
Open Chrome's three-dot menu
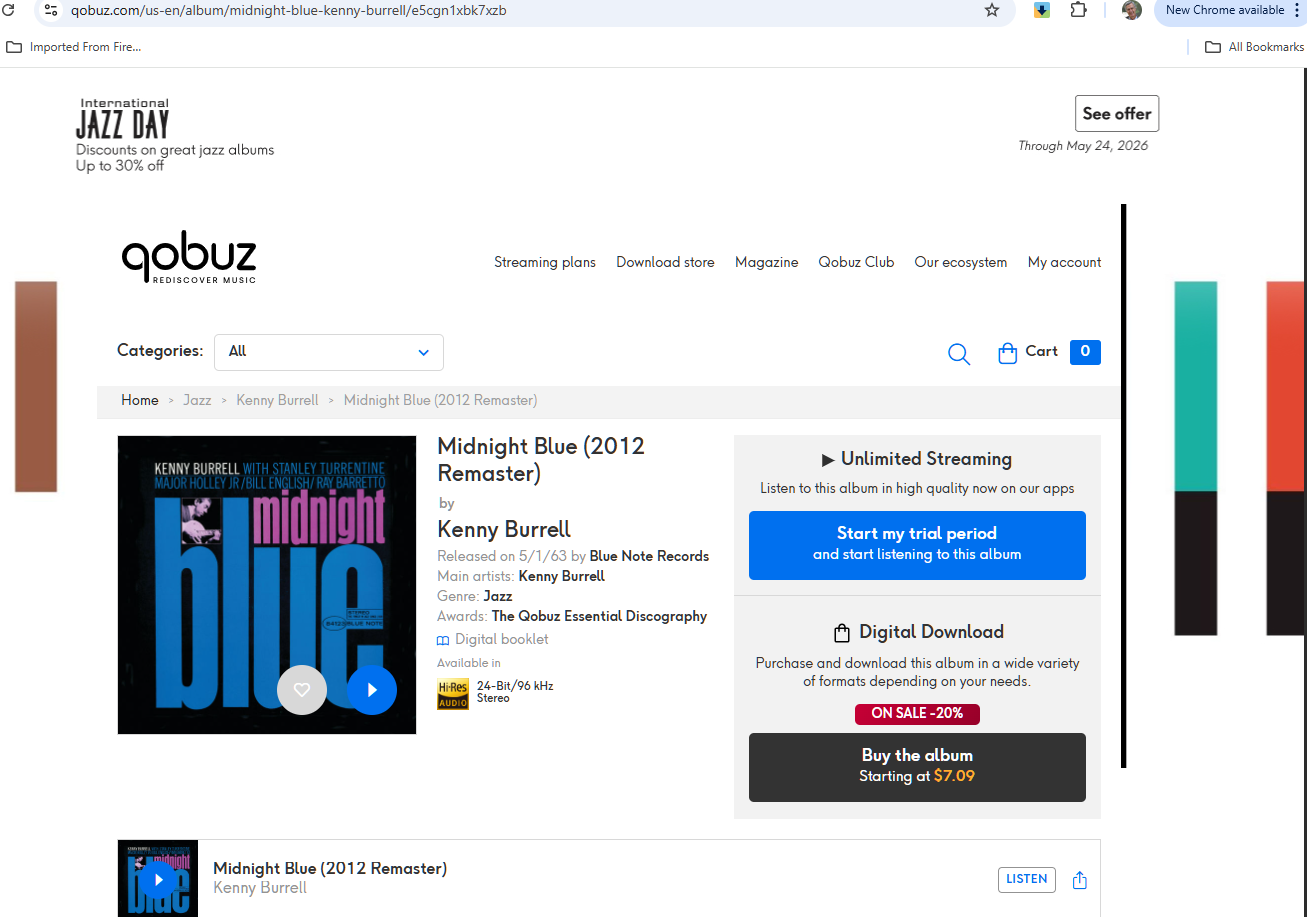(1297, 10)
